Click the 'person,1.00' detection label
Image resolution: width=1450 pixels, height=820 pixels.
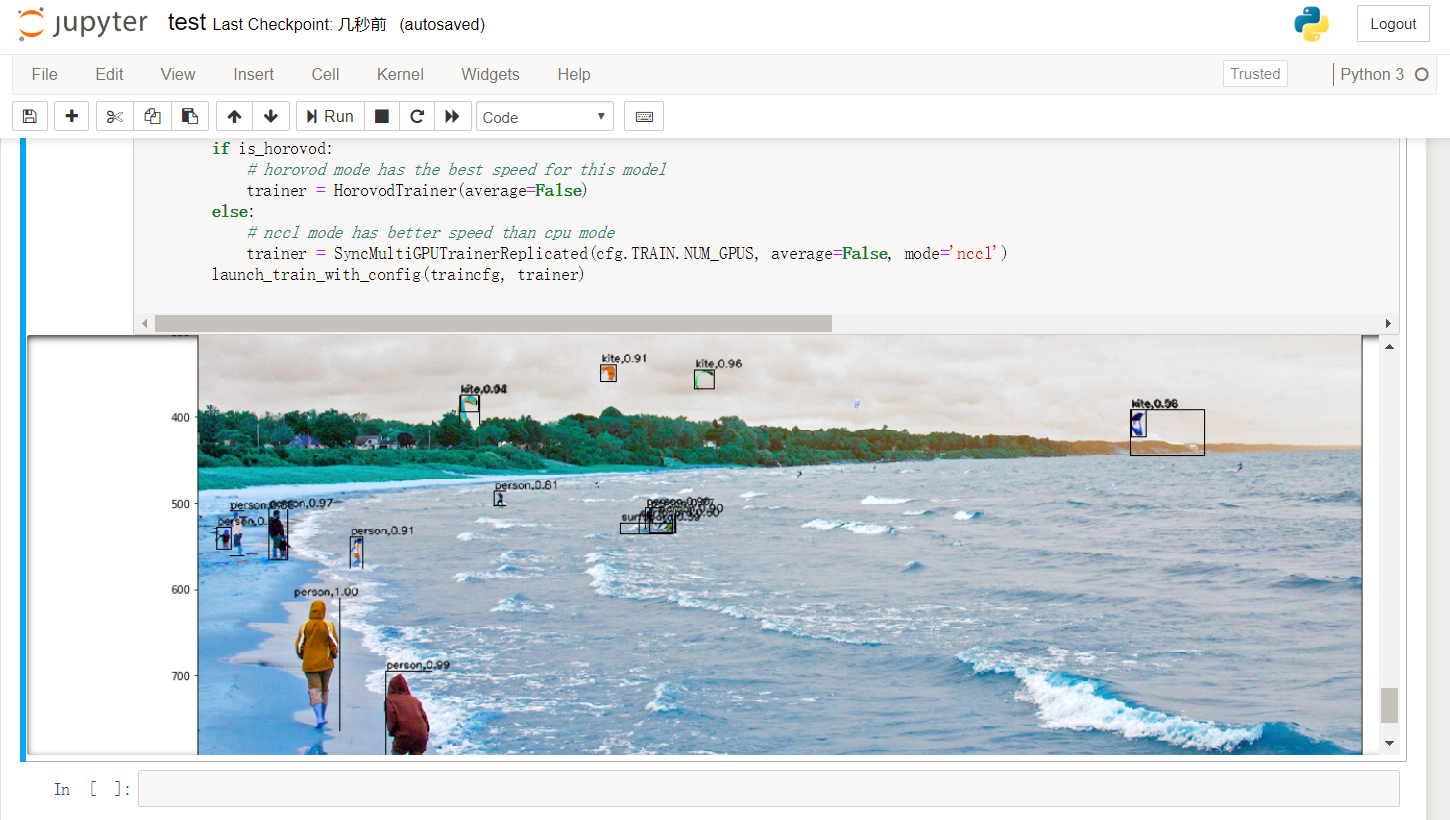(x=326, y=592)
